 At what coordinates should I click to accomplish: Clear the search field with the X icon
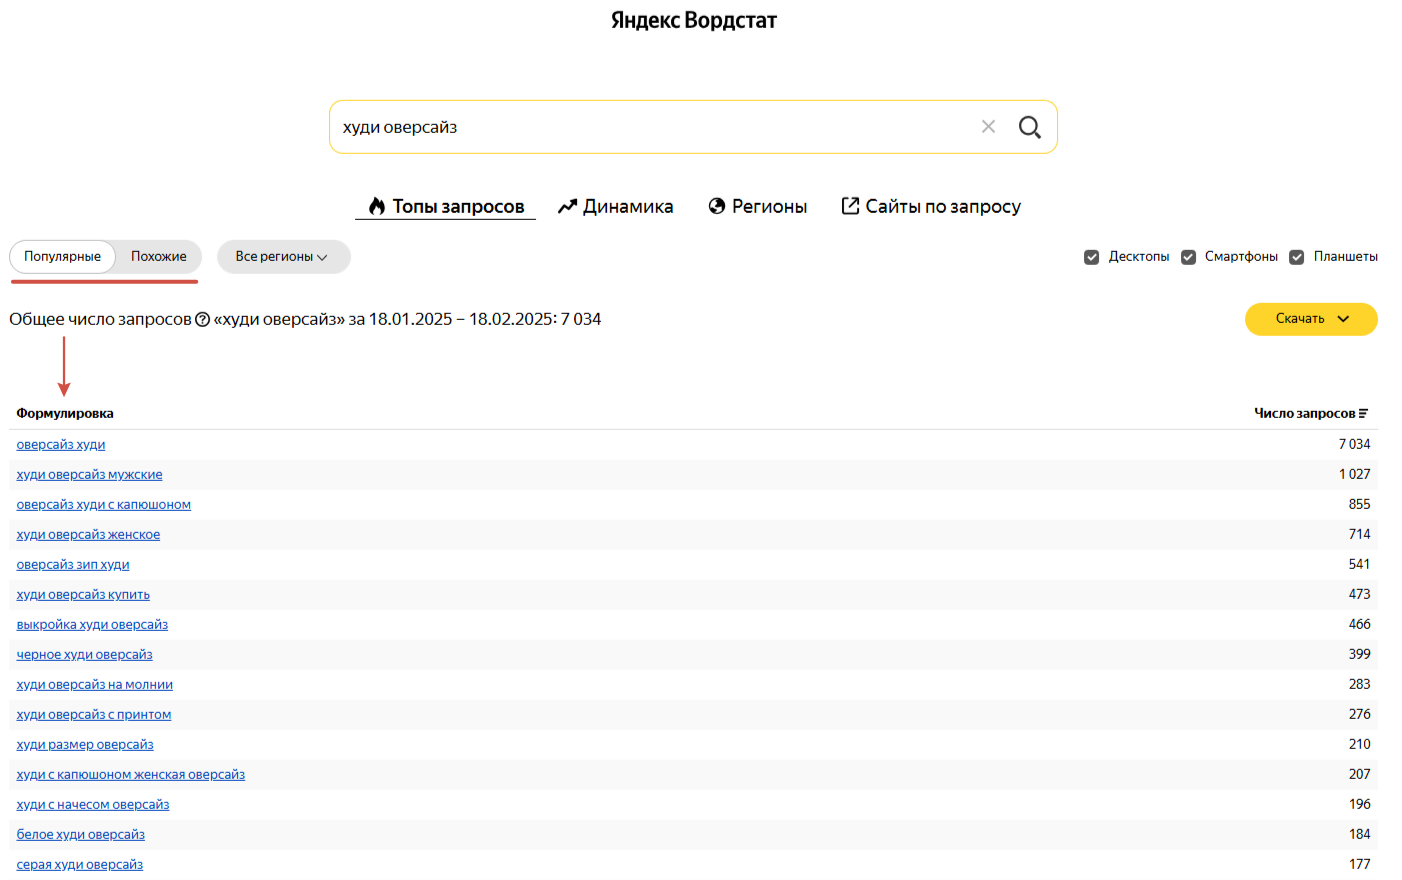point(988,127)
